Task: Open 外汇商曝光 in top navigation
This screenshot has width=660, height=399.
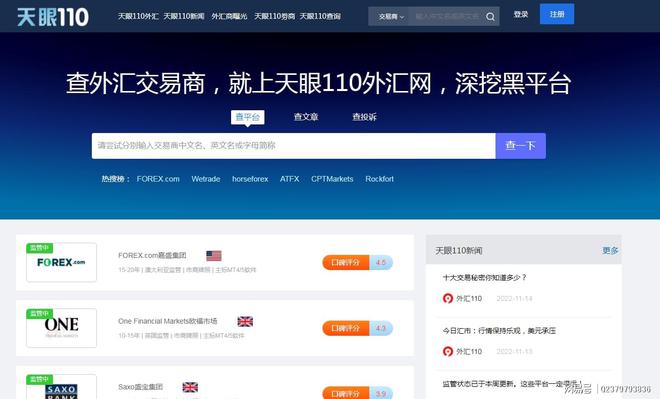Action: click(x=229, y=16)
